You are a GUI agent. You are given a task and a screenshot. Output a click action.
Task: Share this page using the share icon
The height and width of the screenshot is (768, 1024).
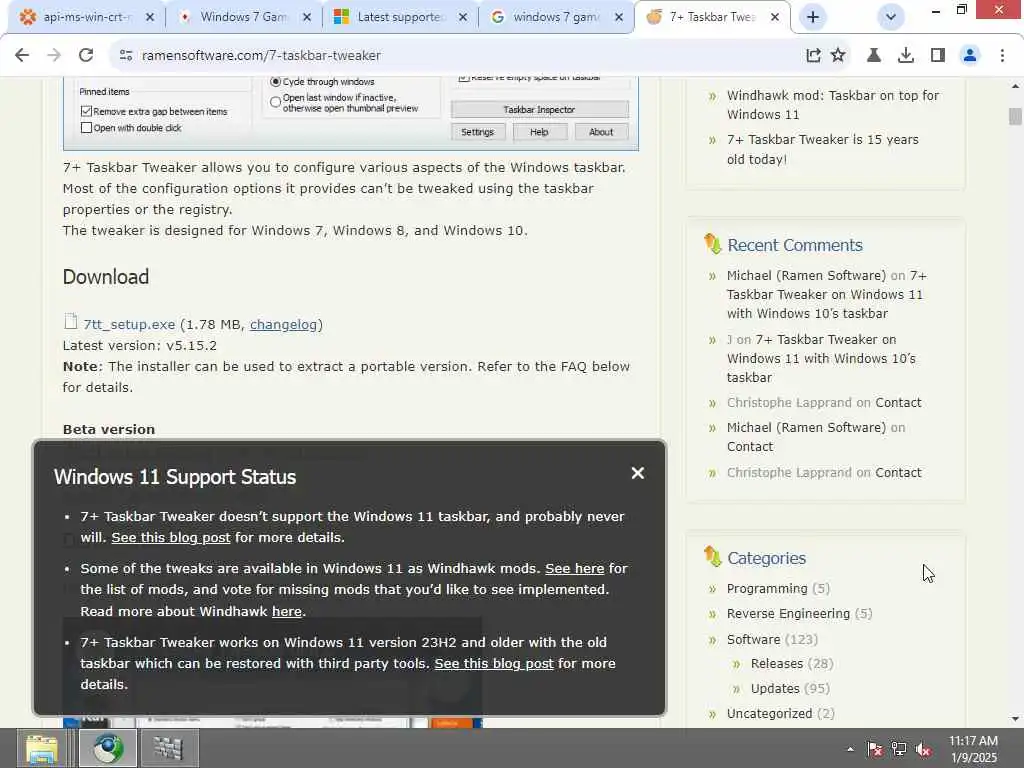(x=813, y=56)
